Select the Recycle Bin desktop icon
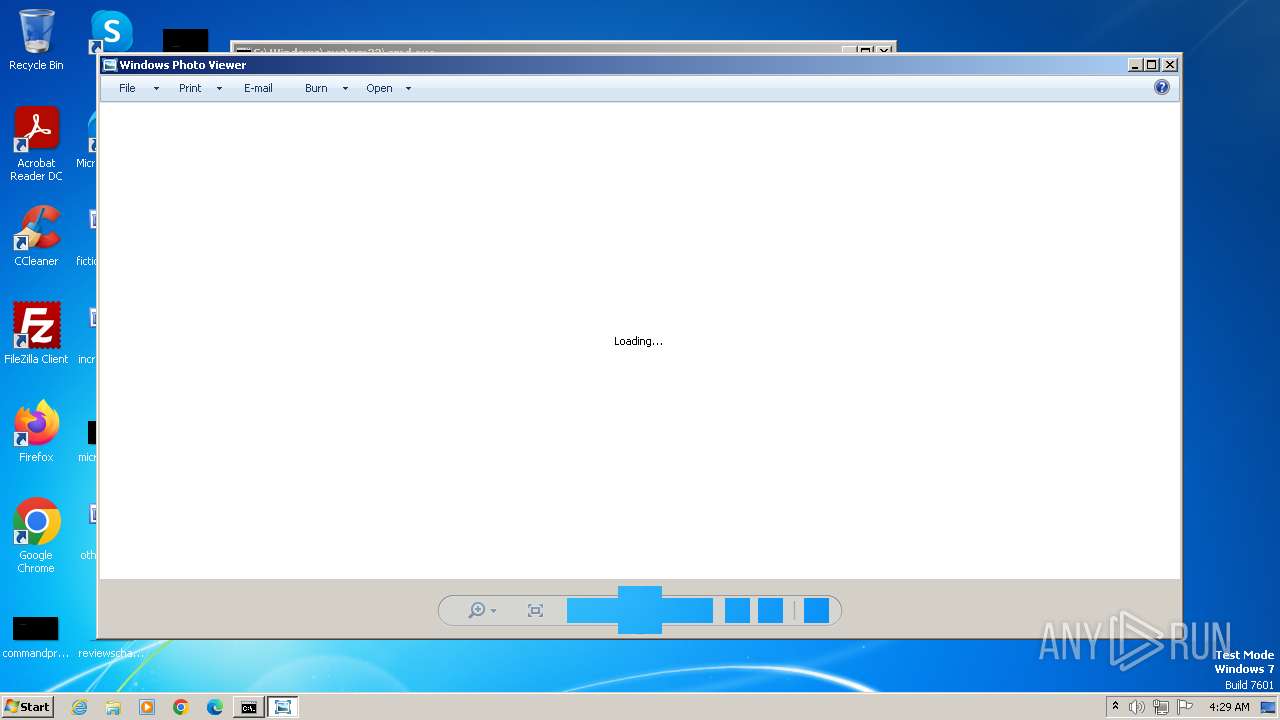Screen dimensions: 1280x720 point(36,40)
